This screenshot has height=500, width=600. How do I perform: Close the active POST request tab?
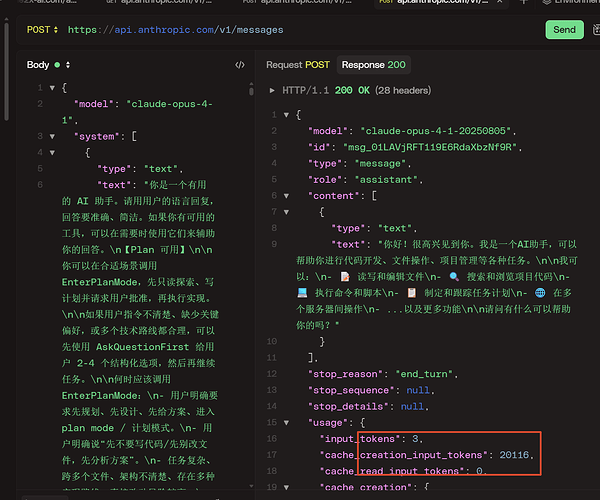tap(500, 2)
